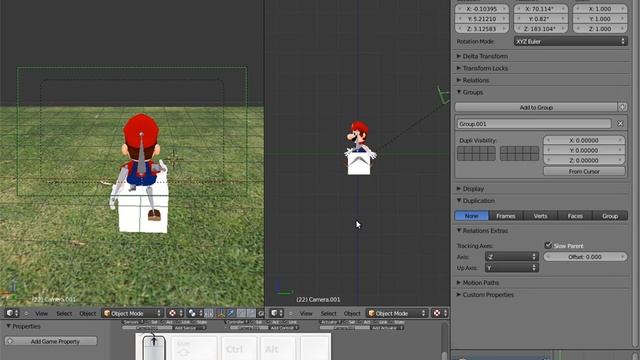
Task: Open Select menu in right viewport header
Action: click(329, 313)
